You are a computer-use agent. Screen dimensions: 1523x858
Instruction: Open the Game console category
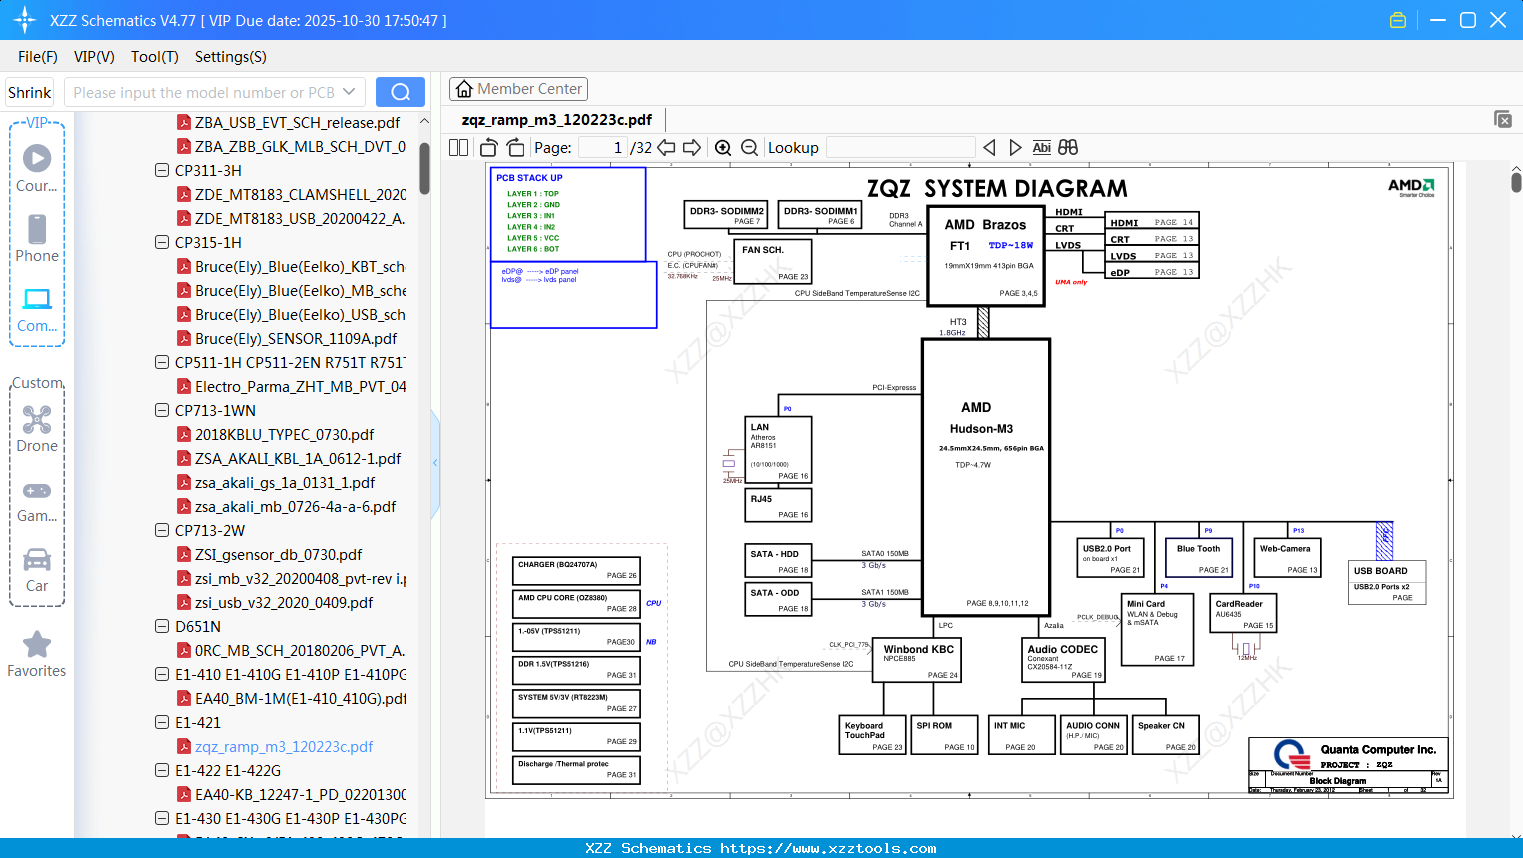click(x=37, y=501)
